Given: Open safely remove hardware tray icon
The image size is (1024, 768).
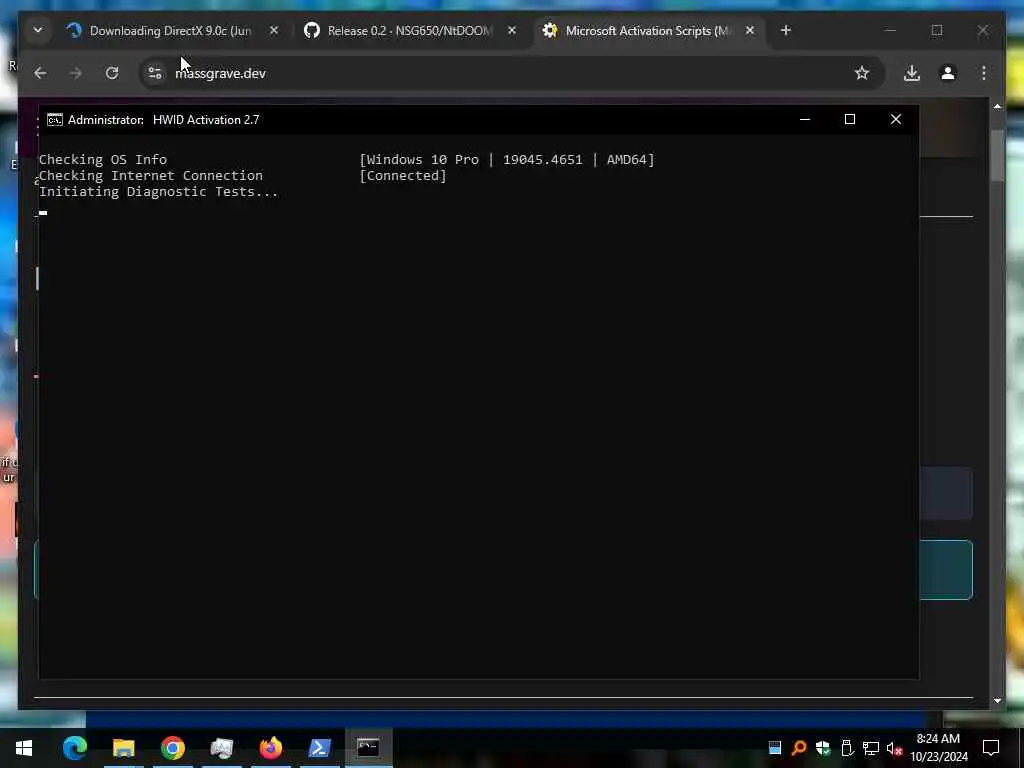Looking at the screenshot, I should point(847,748).
